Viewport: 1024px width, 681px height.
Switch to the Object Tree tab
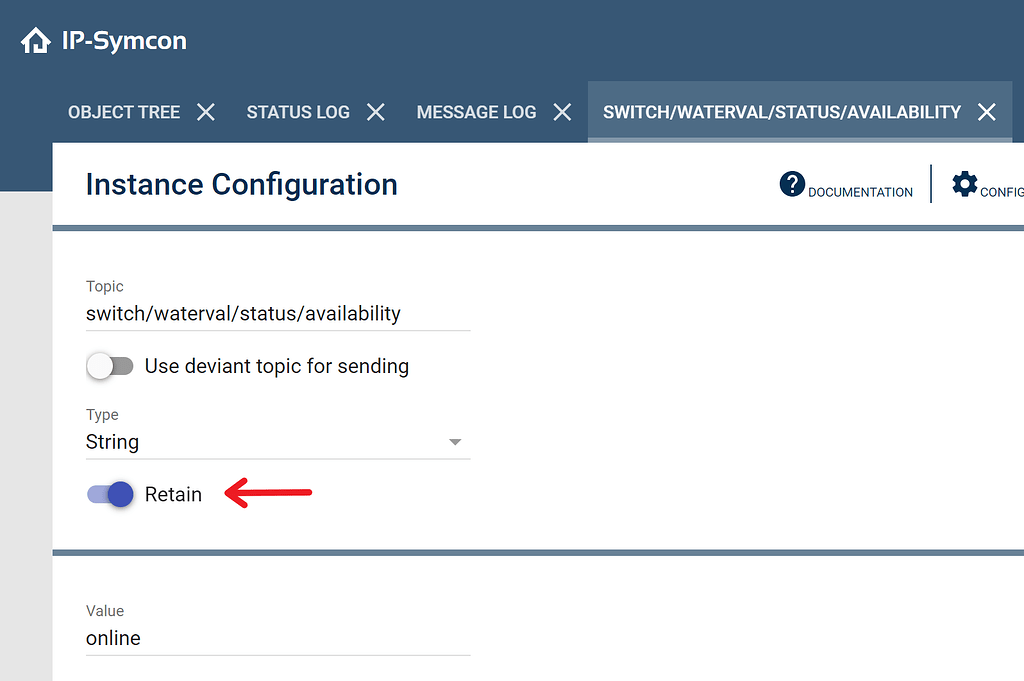(124, 112)
